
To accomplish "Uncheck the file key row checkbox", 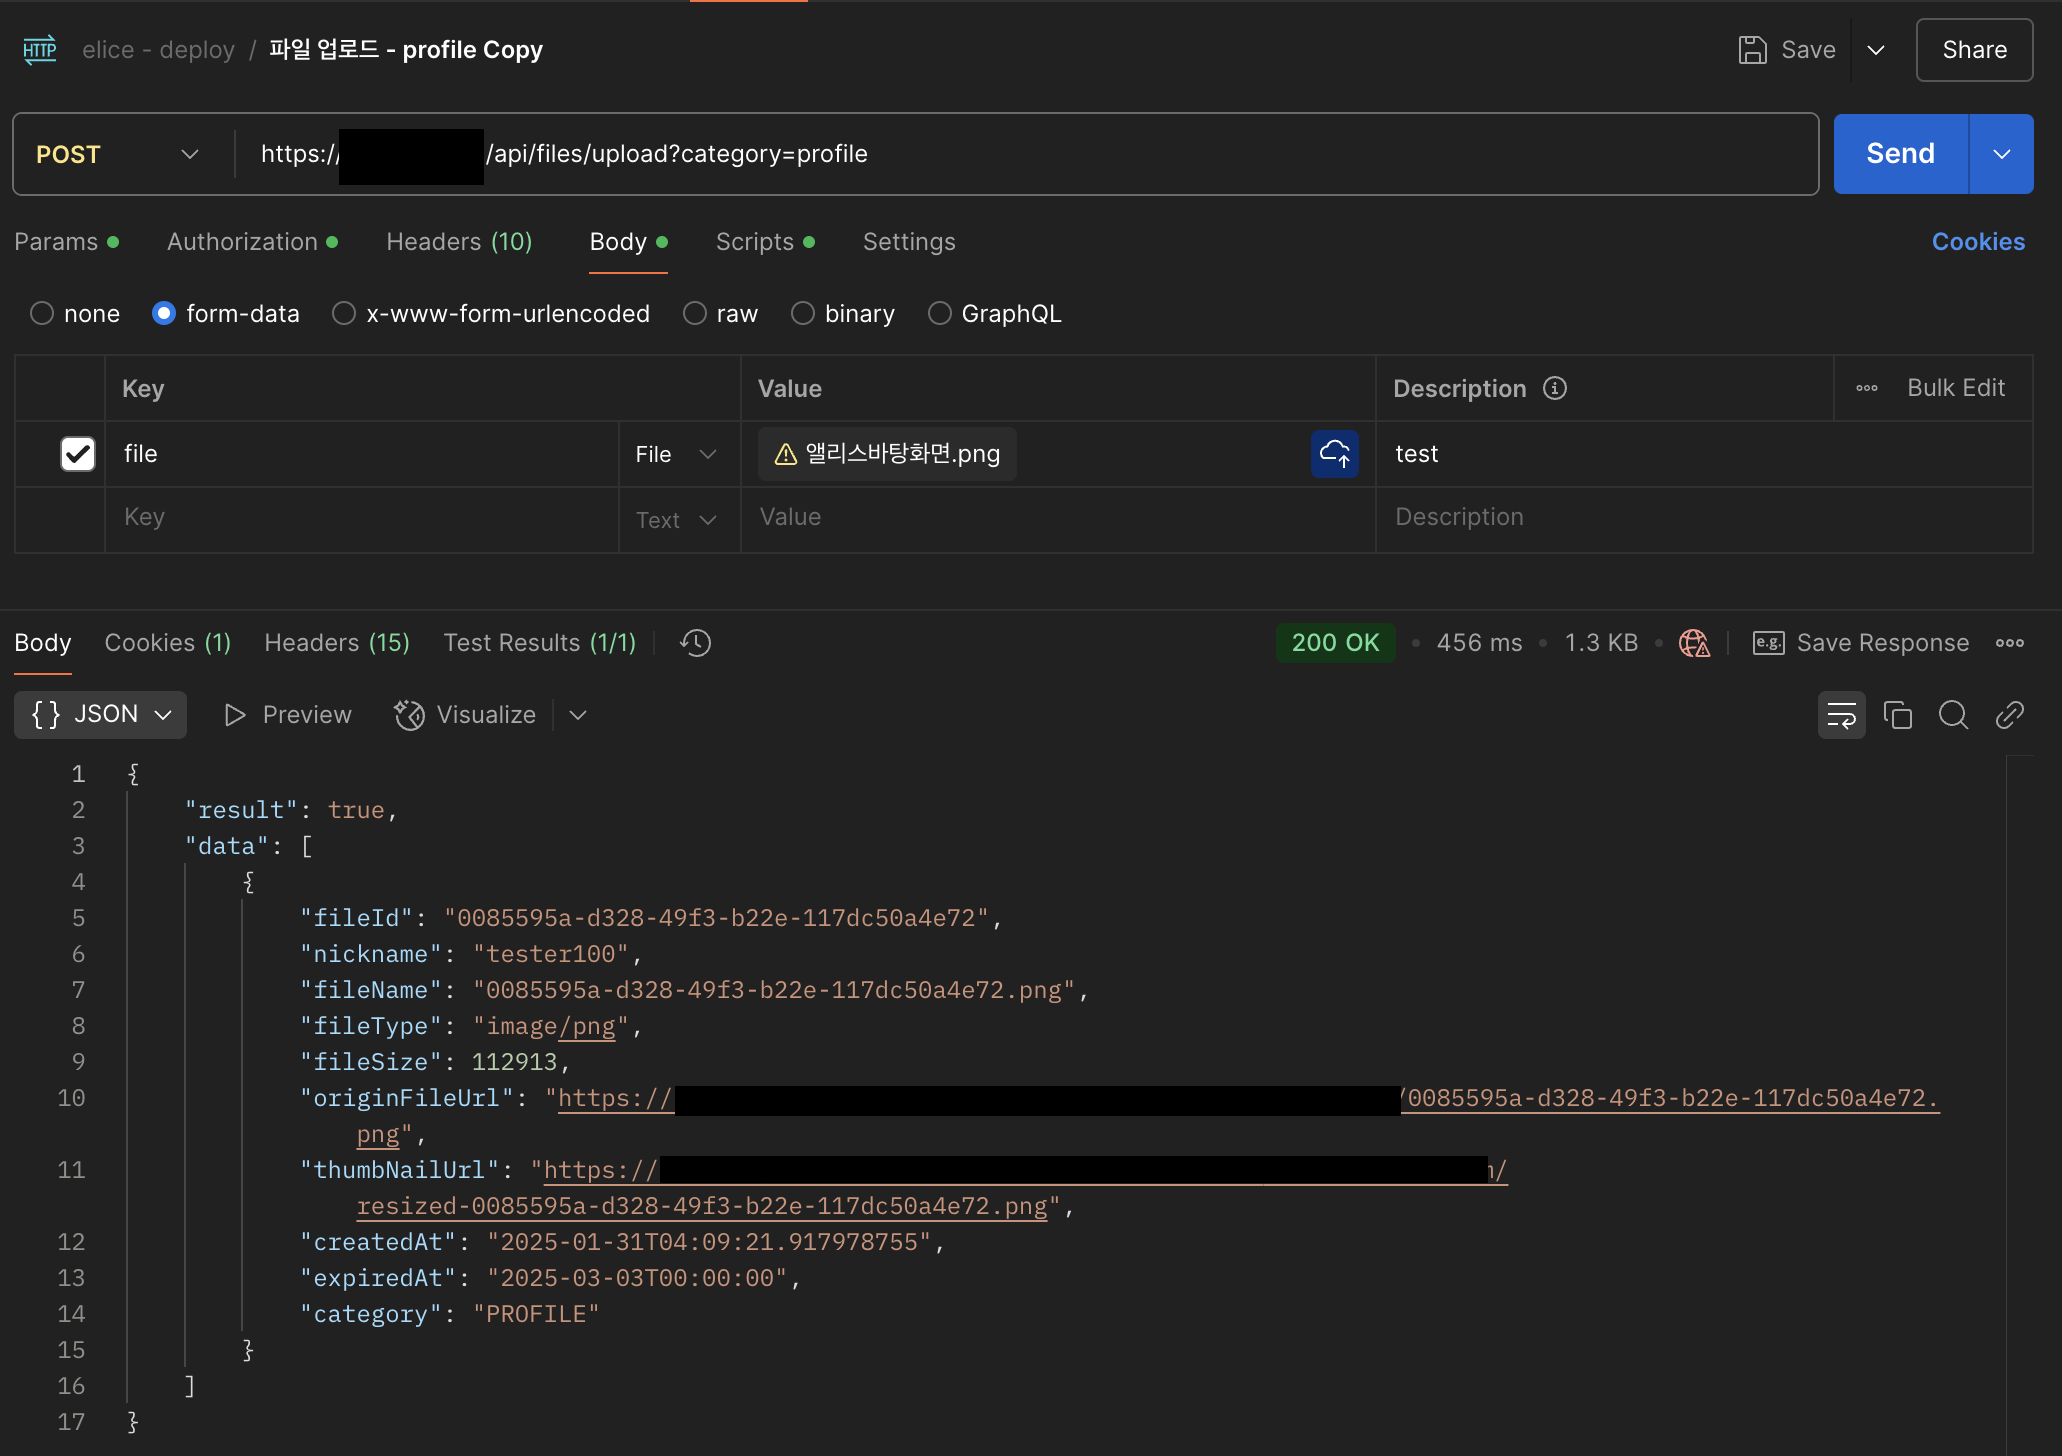I will [x=78, y=454].
